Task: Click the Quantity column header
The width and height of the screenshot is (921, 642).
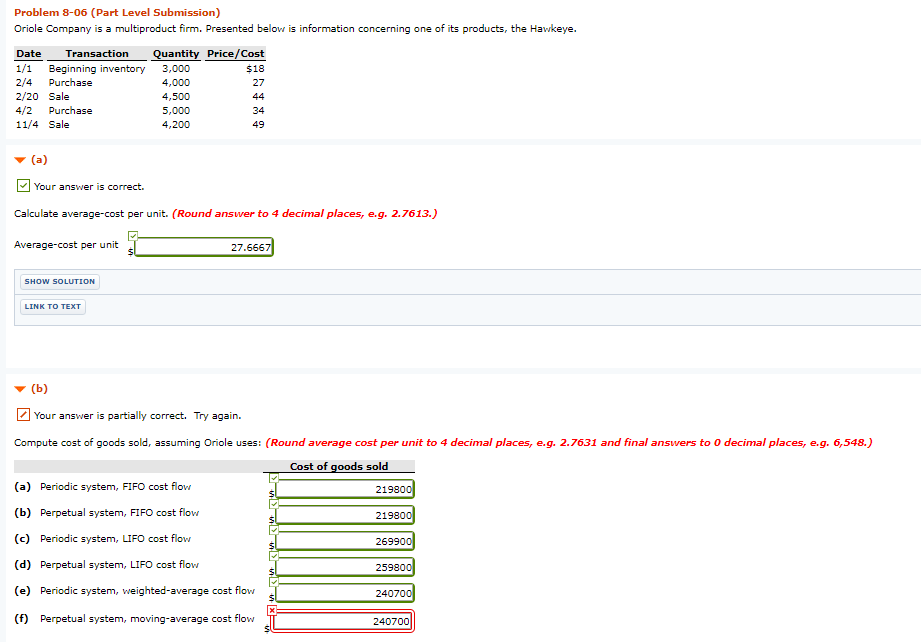Action: [176, 53]
